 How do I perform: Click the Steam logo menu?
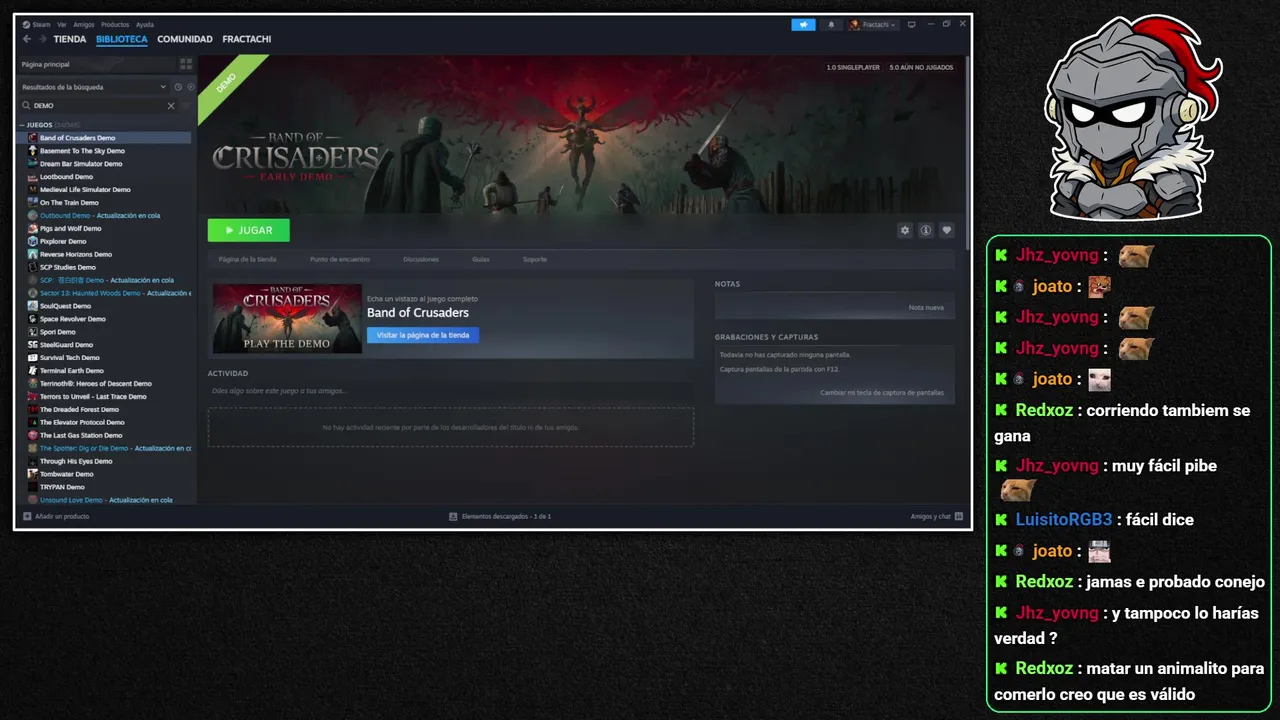click(36, 24)
